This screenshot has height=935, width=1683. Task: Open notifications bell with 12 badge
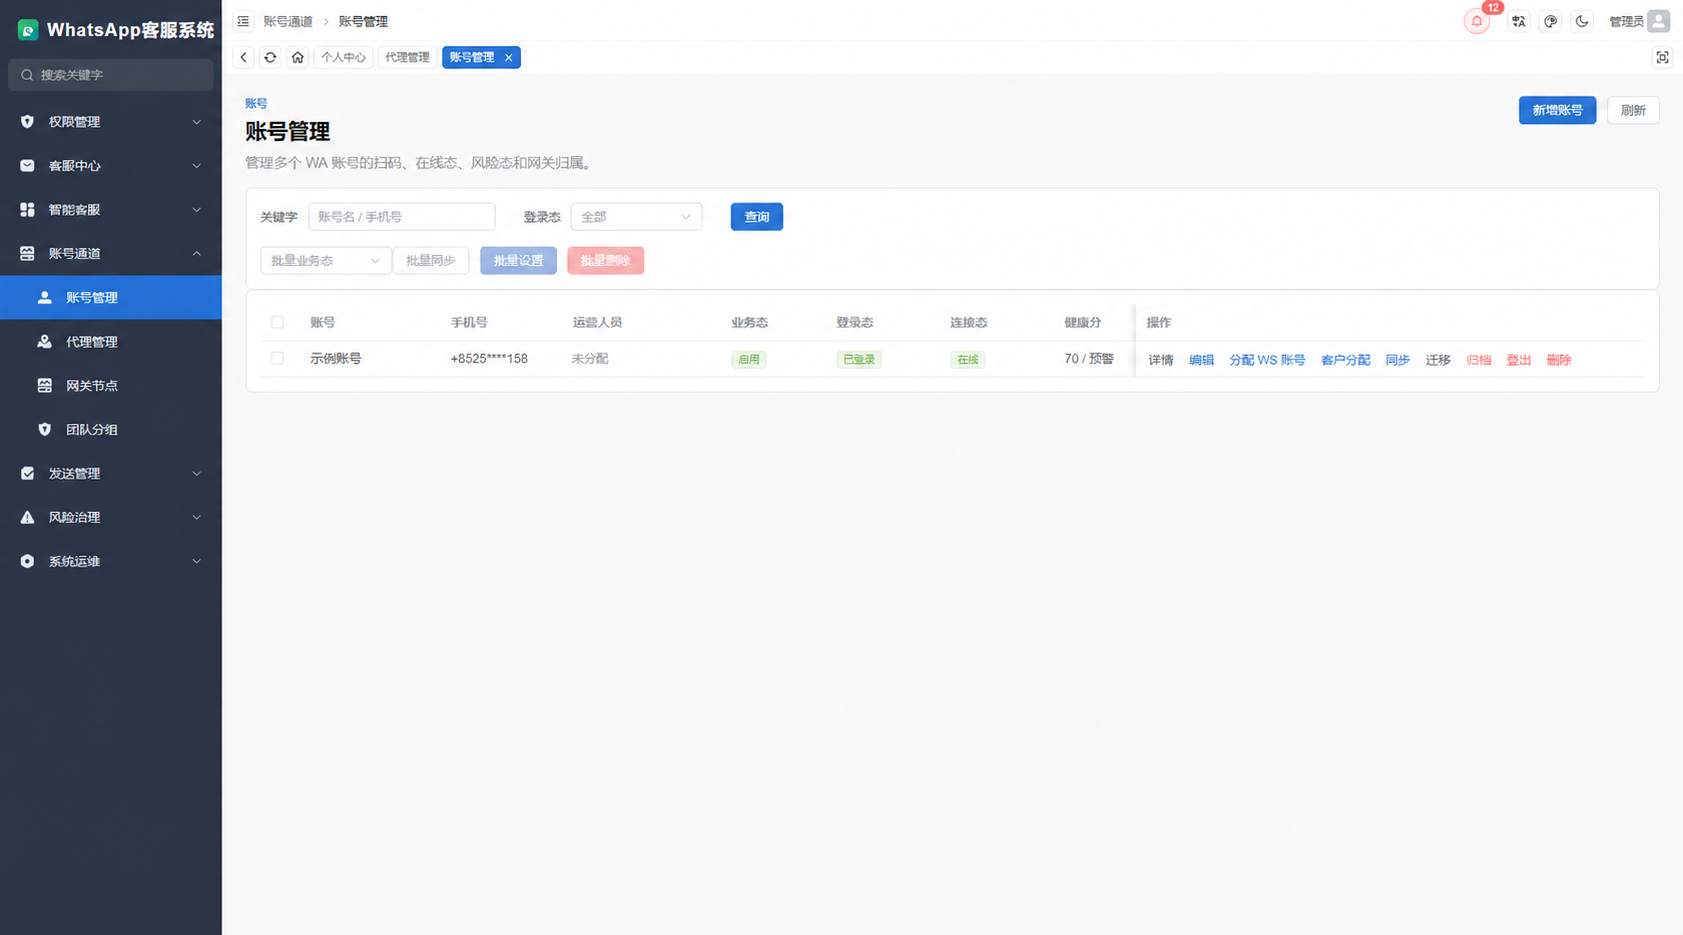1477,21
